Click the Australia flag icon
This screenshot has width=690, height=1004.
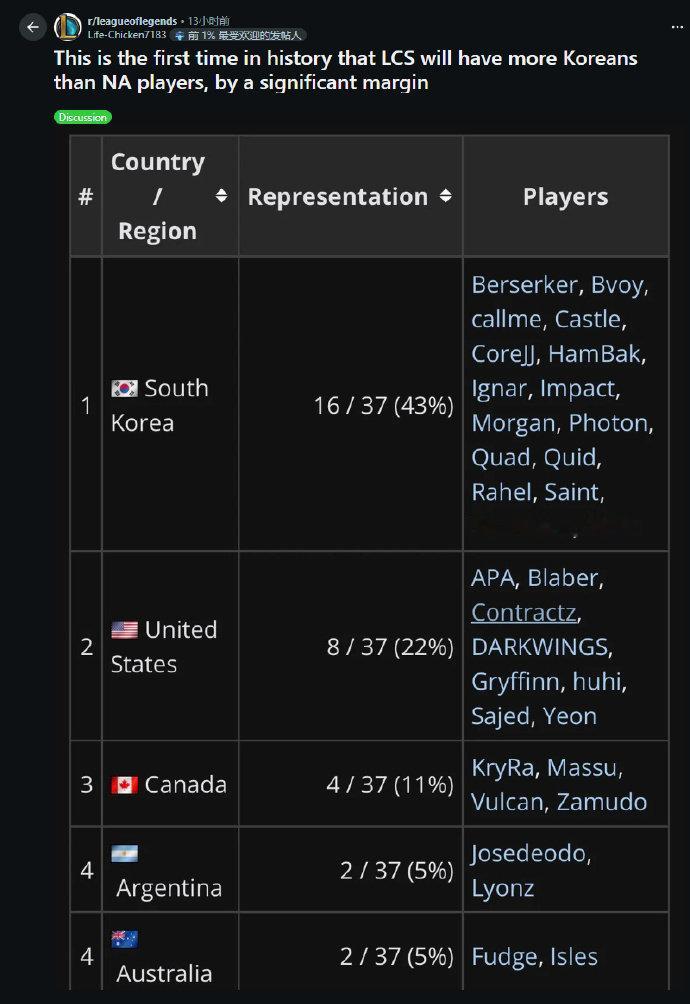click(x=124, y=939)
